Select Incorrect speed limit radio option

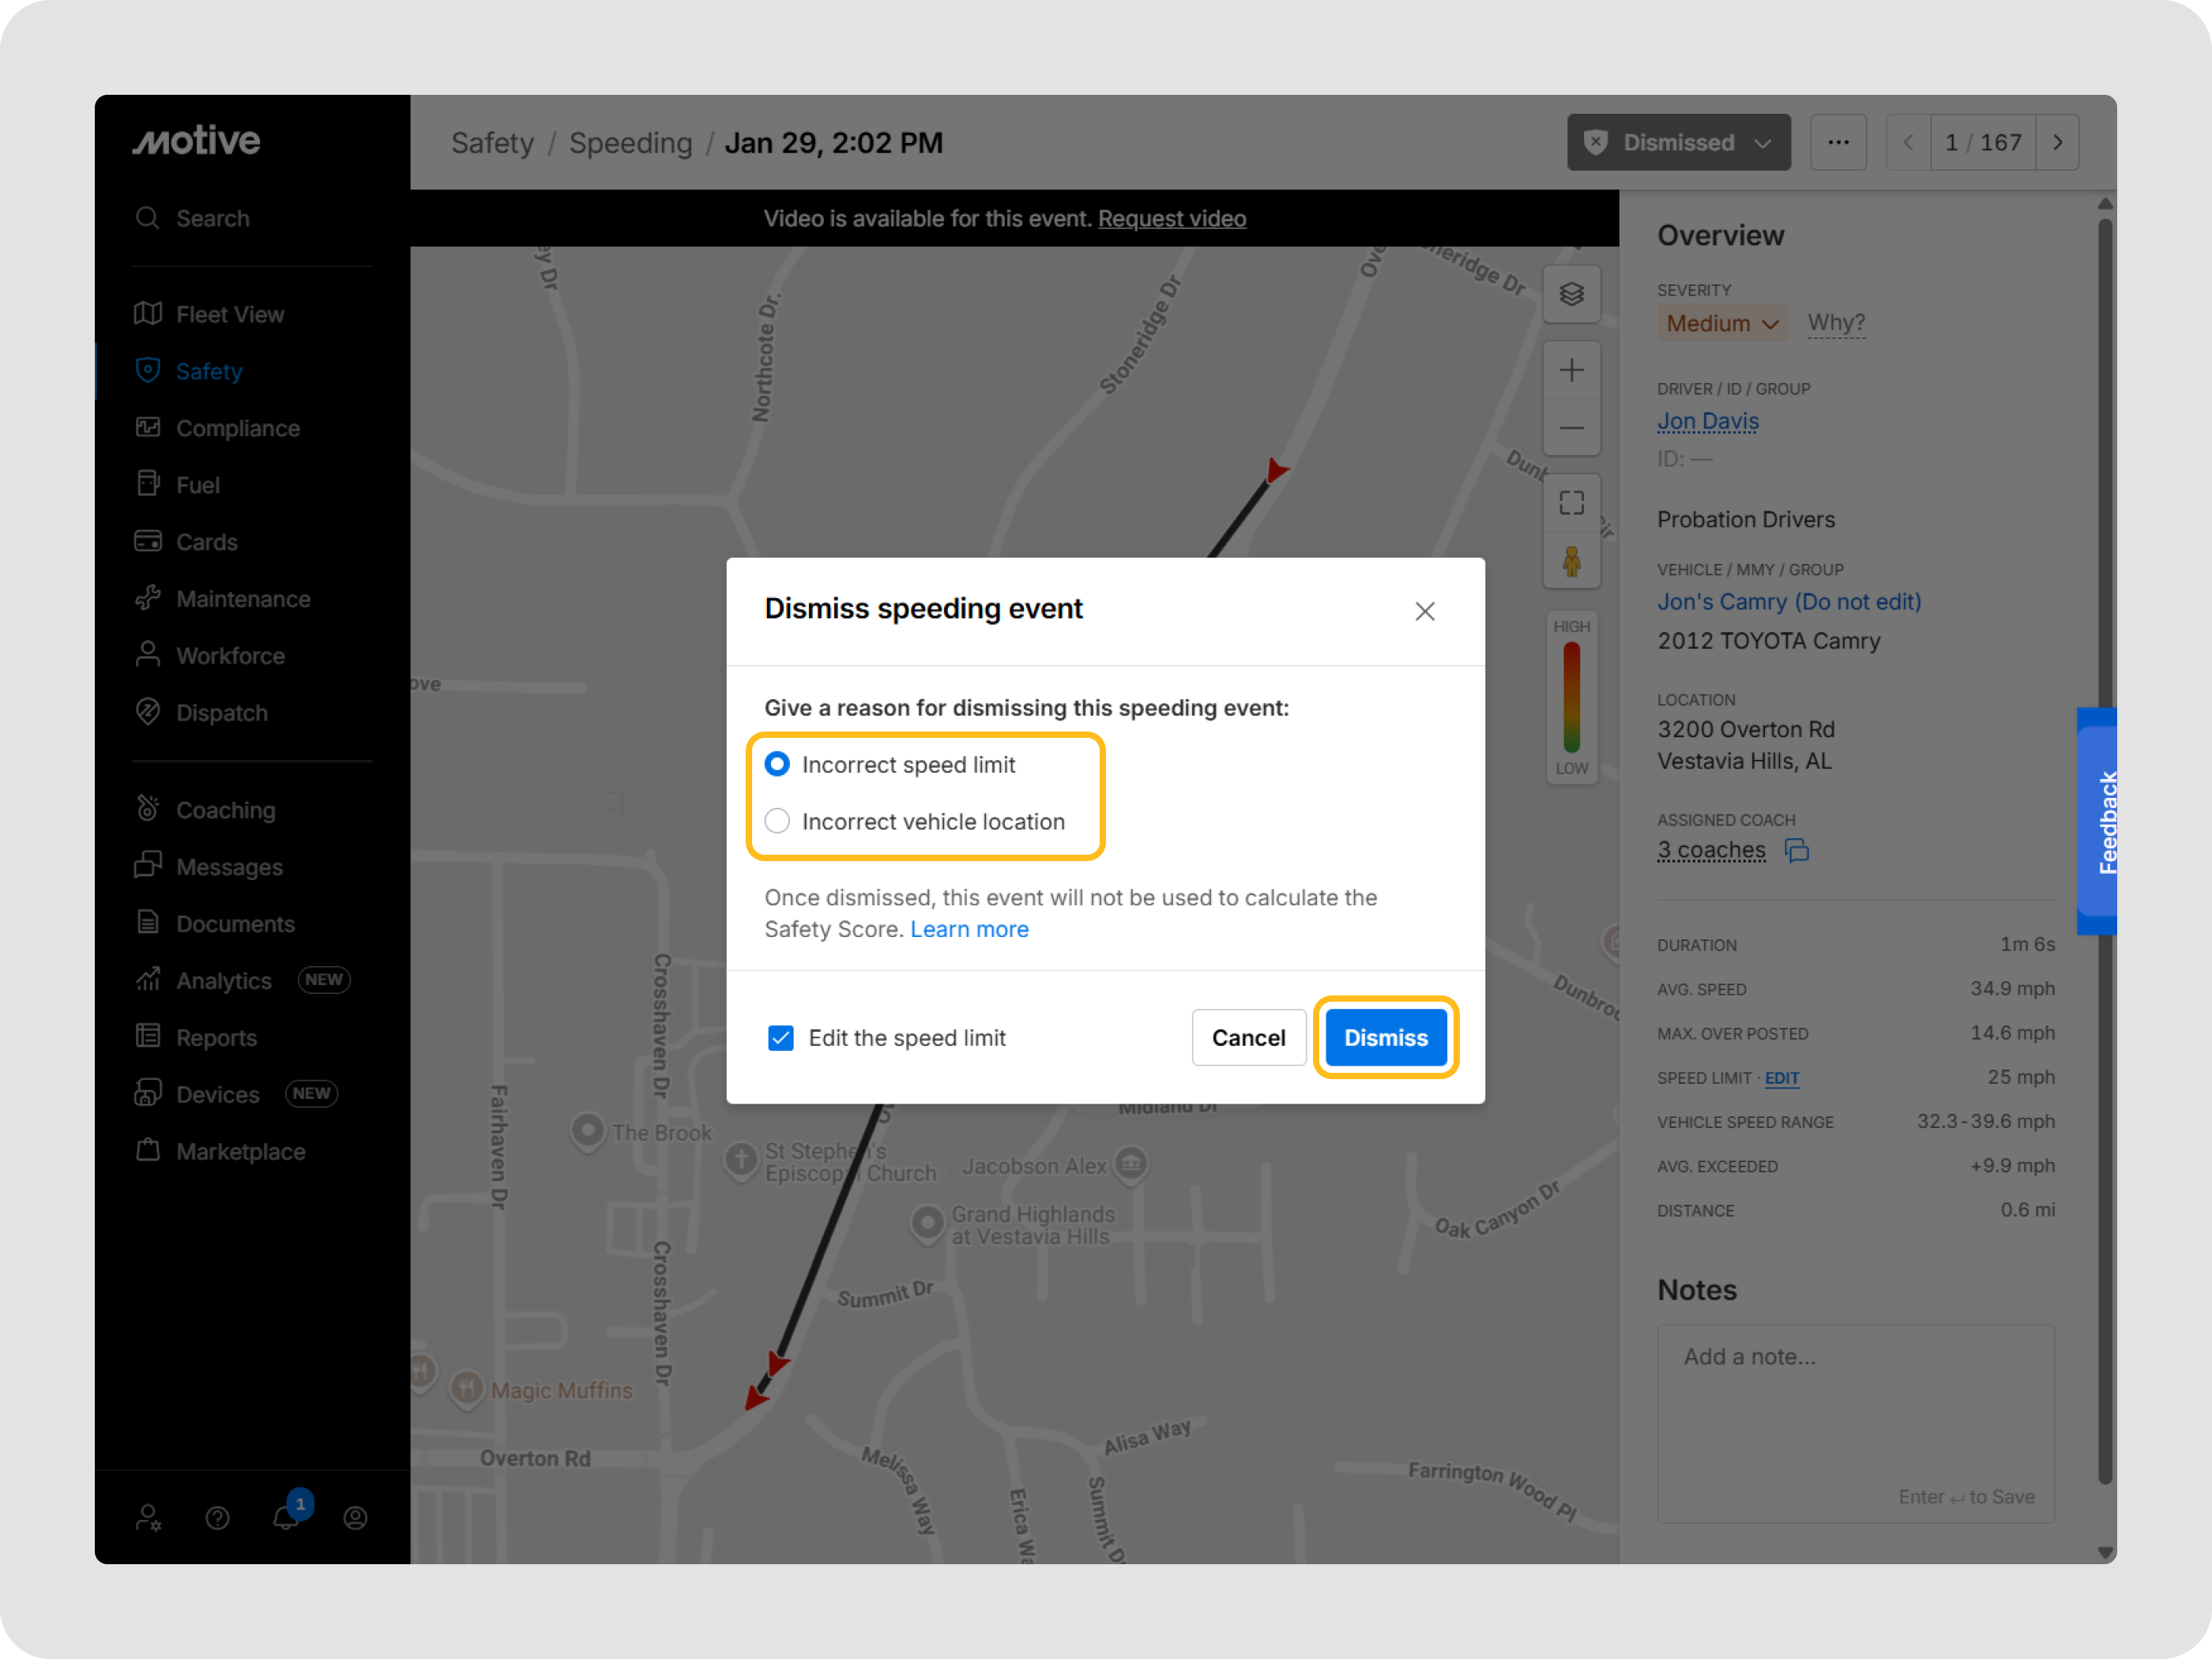tap(777, 765)
